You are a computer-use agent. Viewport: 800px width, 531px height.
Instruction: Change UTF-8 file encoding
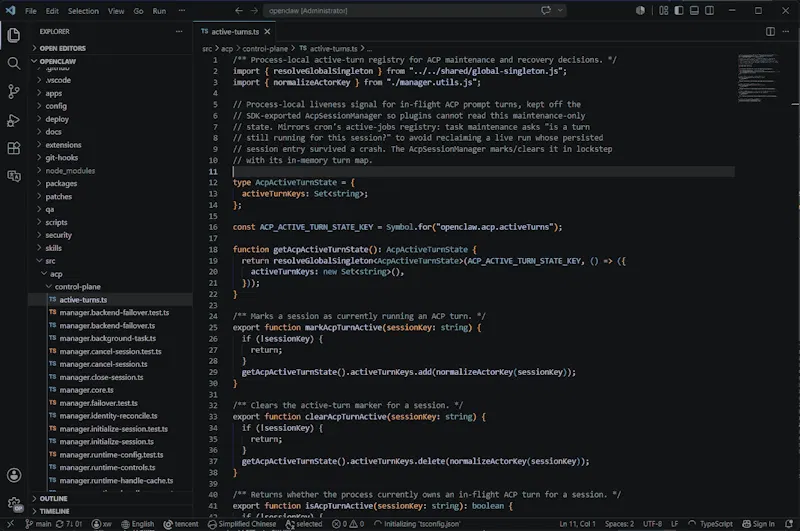[653, 524]
